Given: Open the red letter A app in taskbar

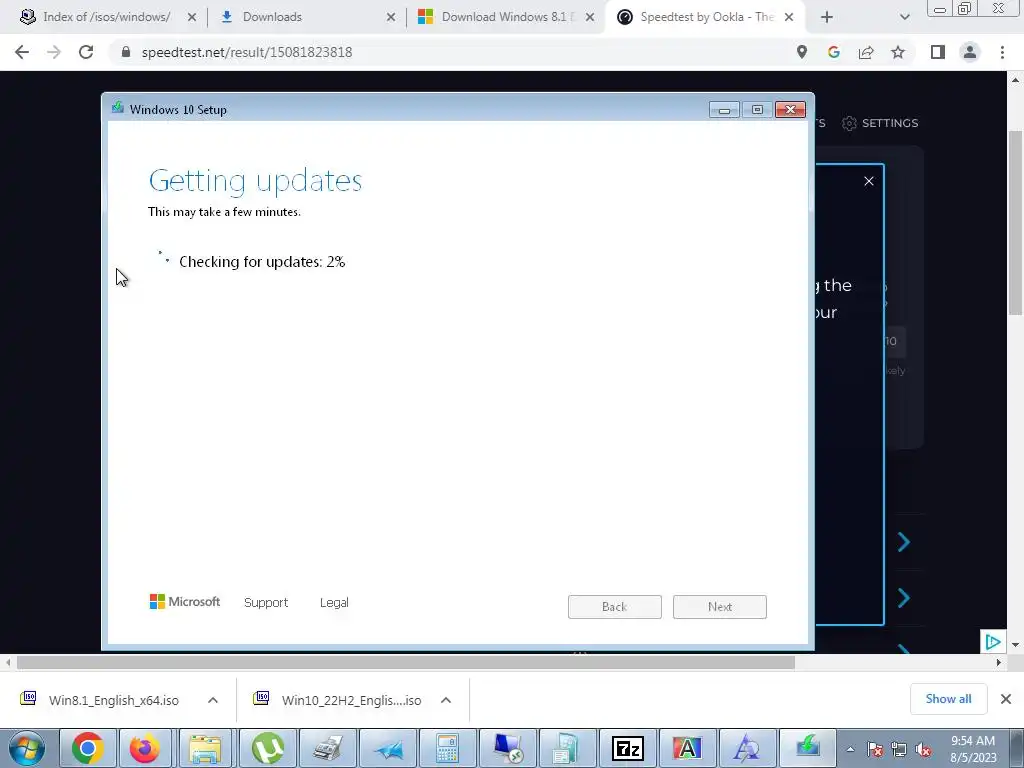Looking at the screenshot, I should [687, 748].
